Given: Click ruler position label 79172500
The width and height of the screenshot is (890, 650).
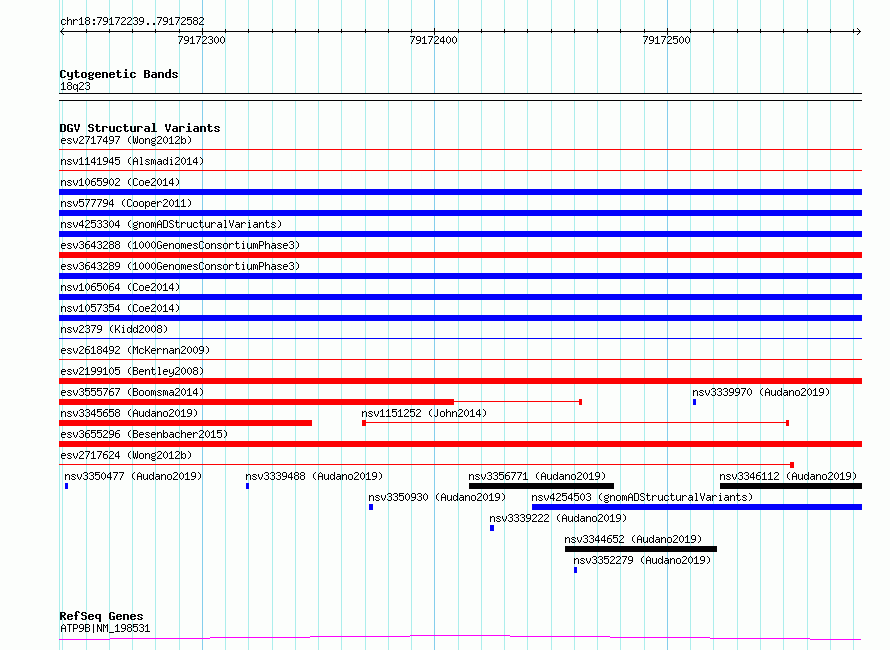Looking at the screenshot, I should click(666, 40).
